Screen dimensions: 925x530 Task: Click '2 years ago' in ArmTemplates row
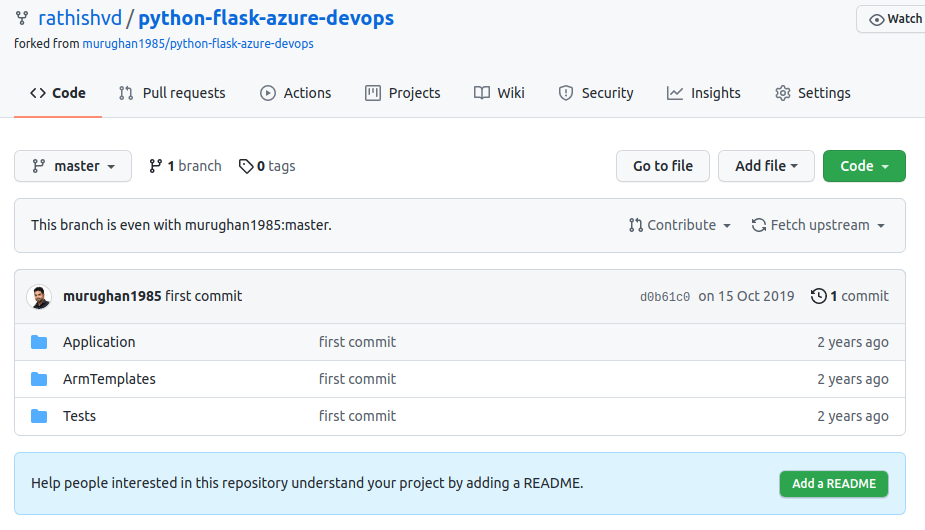point(853,379)
